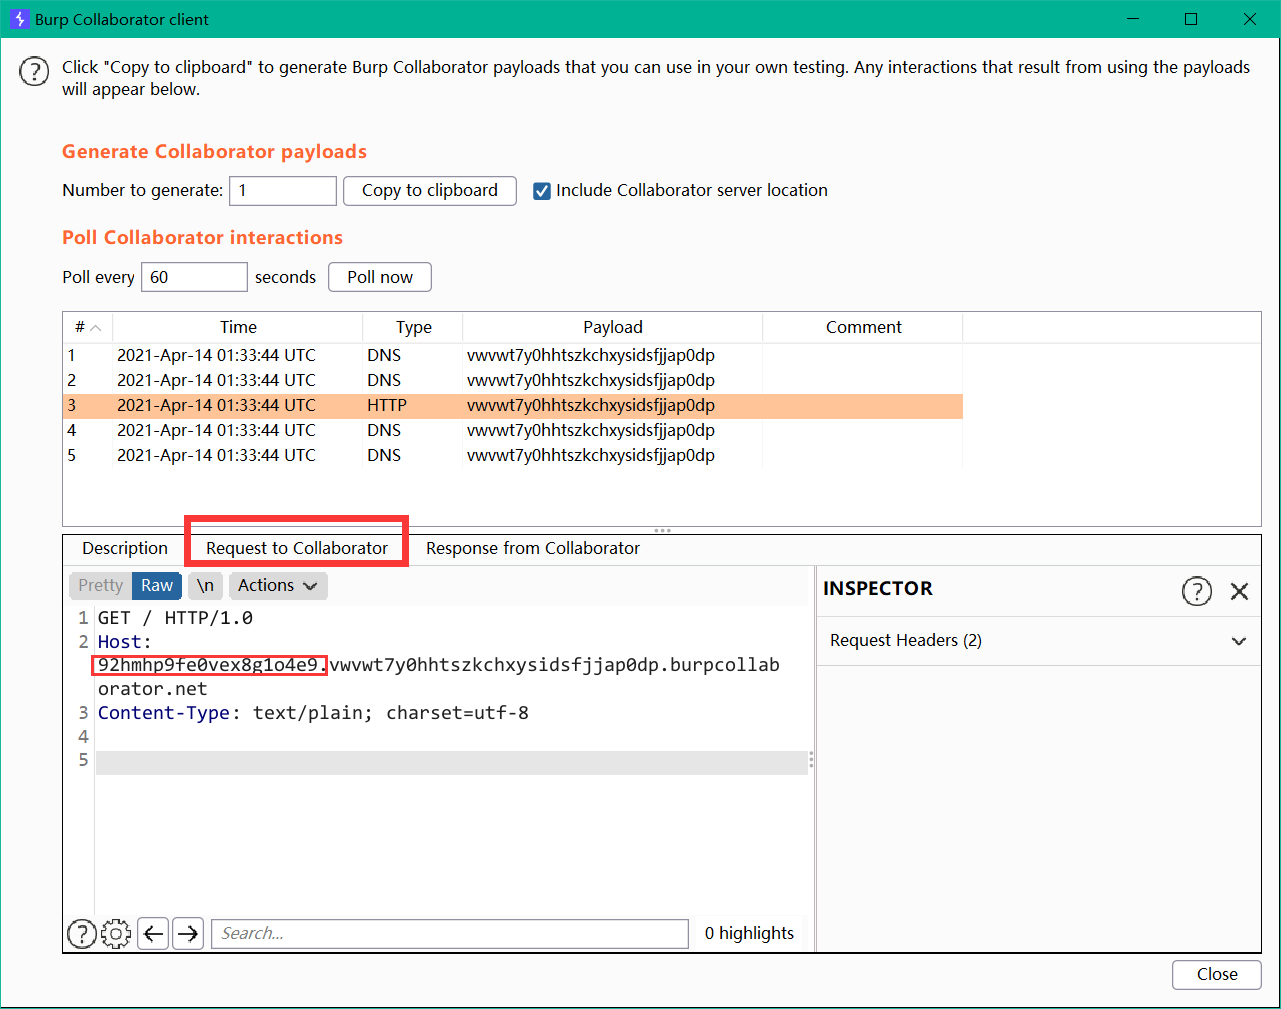1281x1009 pixels.
Task: Click the Type column header
Action: click(x=413, y=327)
